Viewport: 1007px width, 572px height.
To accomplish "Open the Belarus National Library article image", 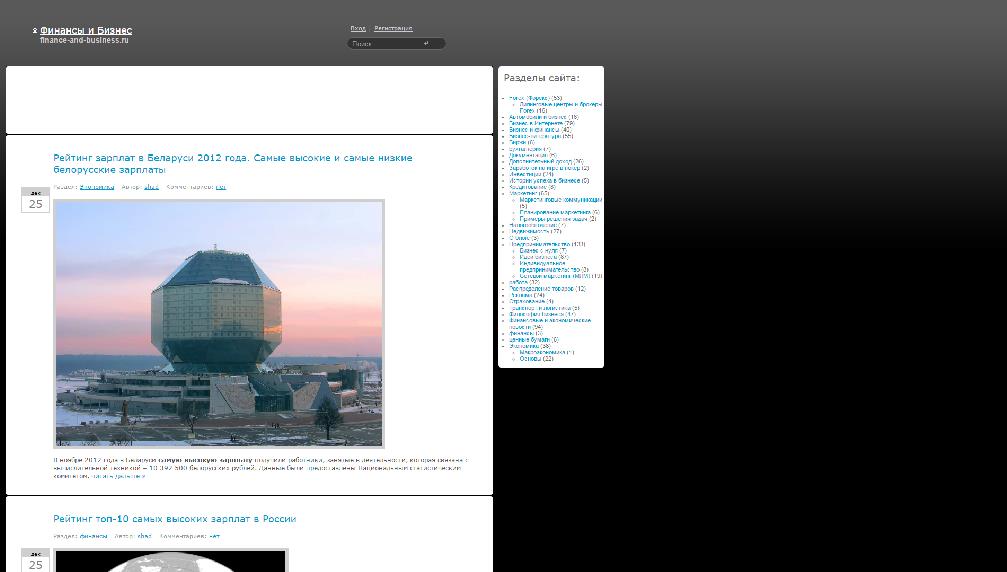I will [x=219, y=324].
